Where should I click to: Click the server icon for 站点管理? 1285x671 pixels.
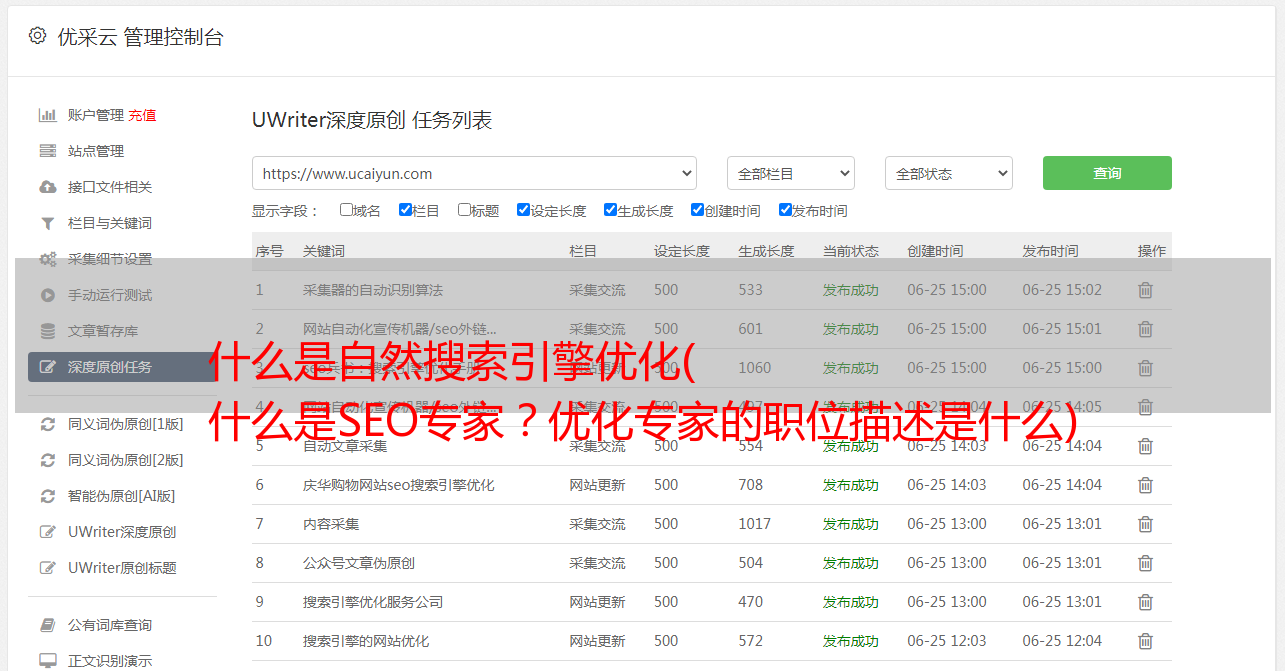coord(47,151)
